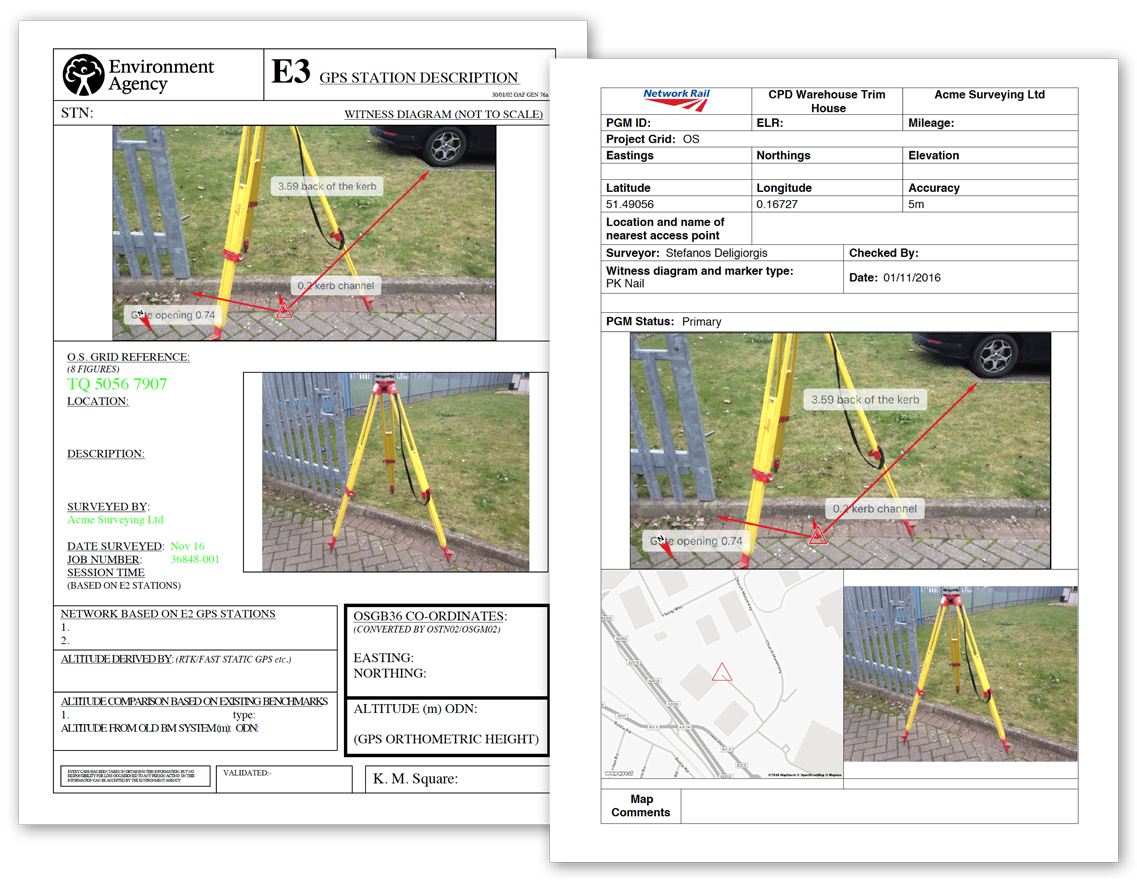Viewport: 1137px width, 883px height.
Task: Click the Longitude value 0.16727
Action: click(780, 204)
